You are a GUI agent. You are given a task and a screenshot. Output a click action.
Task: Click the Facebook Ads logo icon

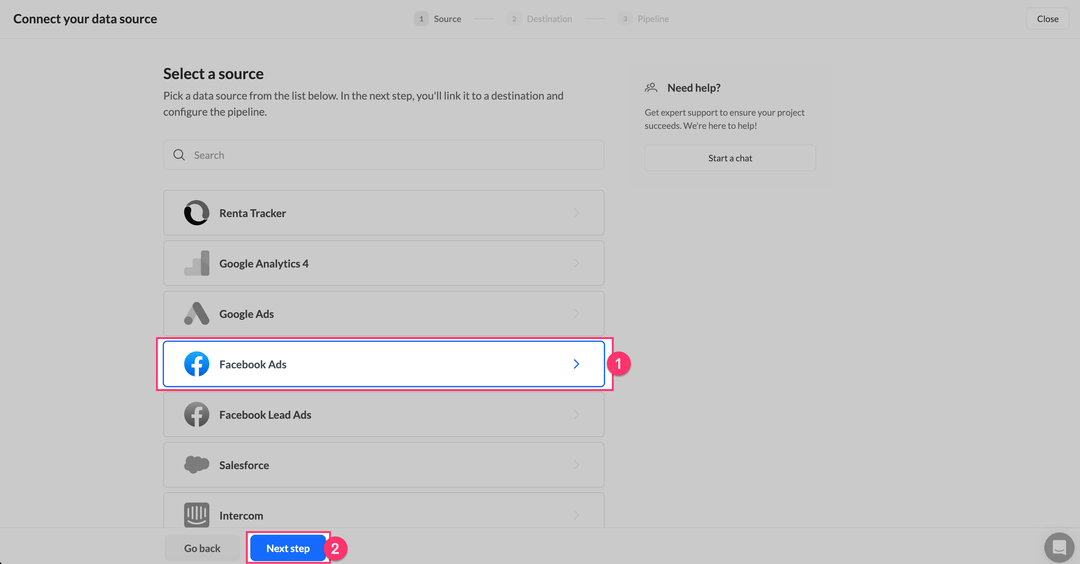tap(196, 364)
